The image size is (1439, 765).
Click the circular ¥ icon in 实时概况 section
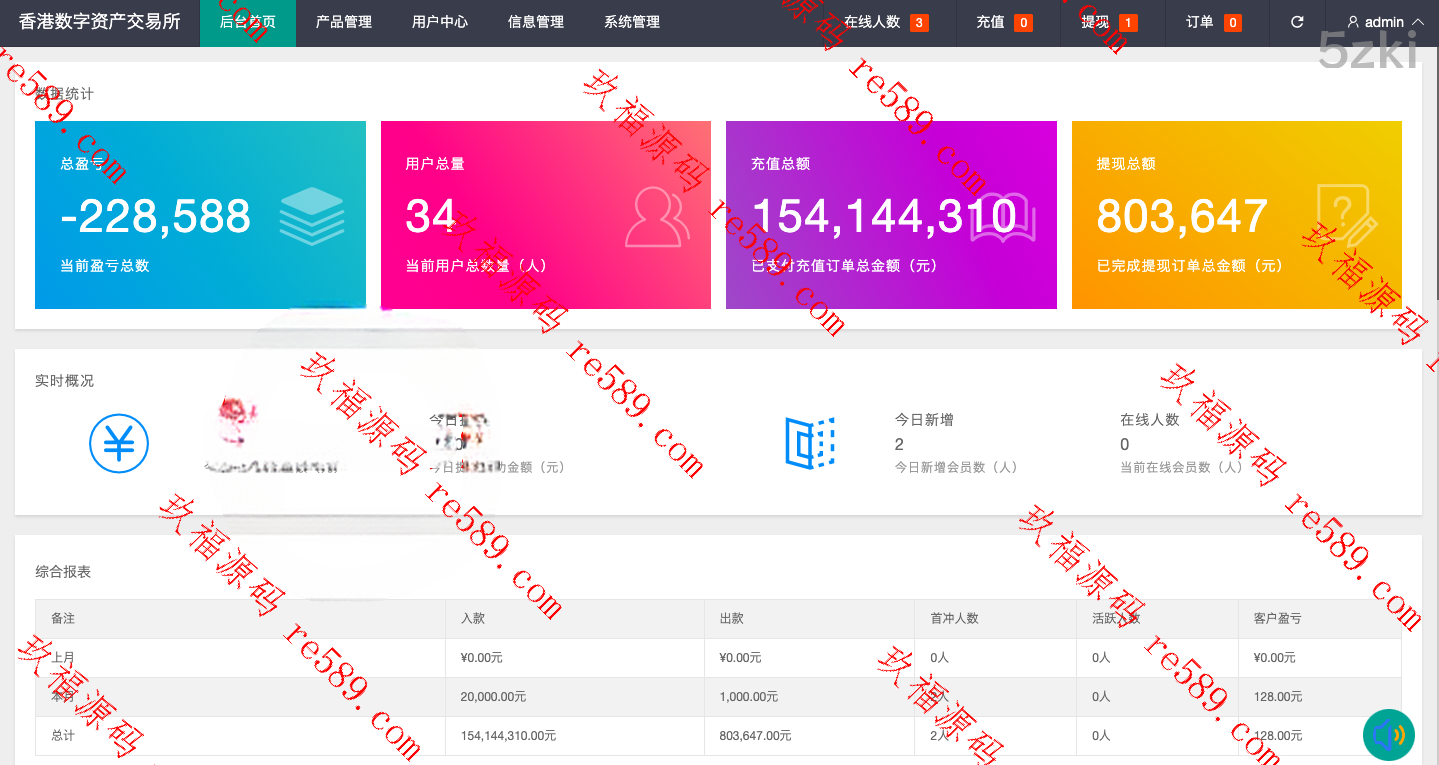pyautogui.click(x=118, y=443)
